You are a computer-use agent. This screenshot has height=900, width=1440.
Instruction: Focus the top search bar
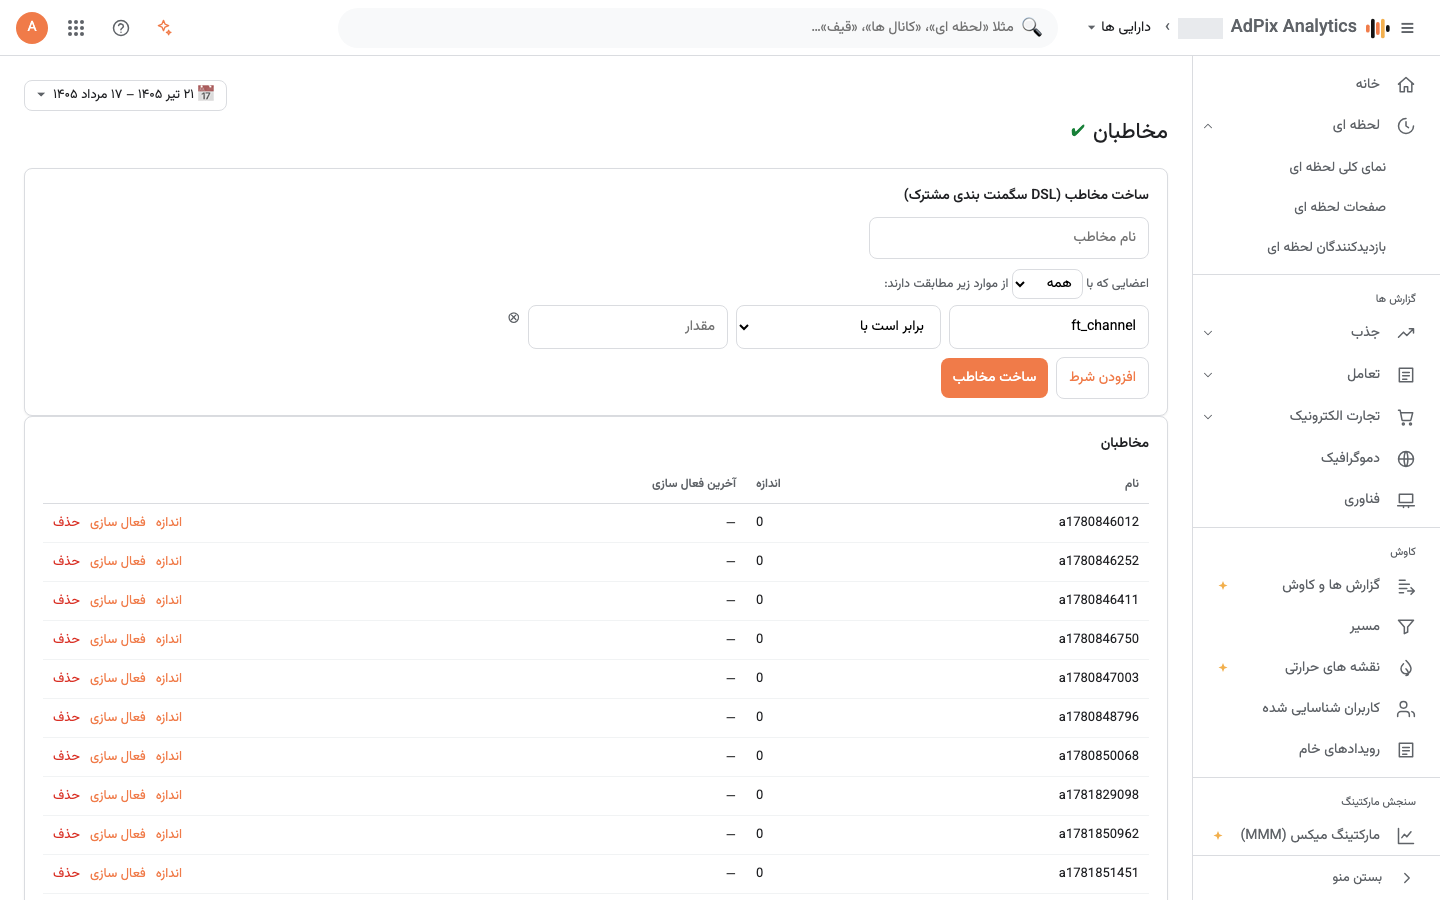pos(698,28)
